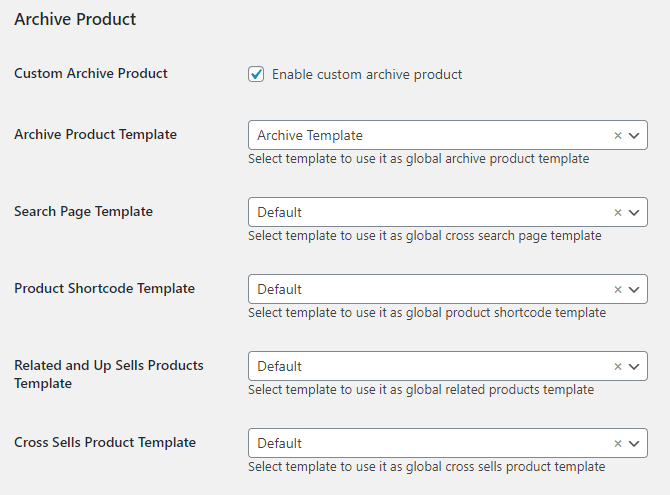Image resolution: width=670 pixels, height=495 pixels.
Task: Expand Cross Sells Product Template dropdown arrow
Action: pyautogui.click(x=634, y=443)
